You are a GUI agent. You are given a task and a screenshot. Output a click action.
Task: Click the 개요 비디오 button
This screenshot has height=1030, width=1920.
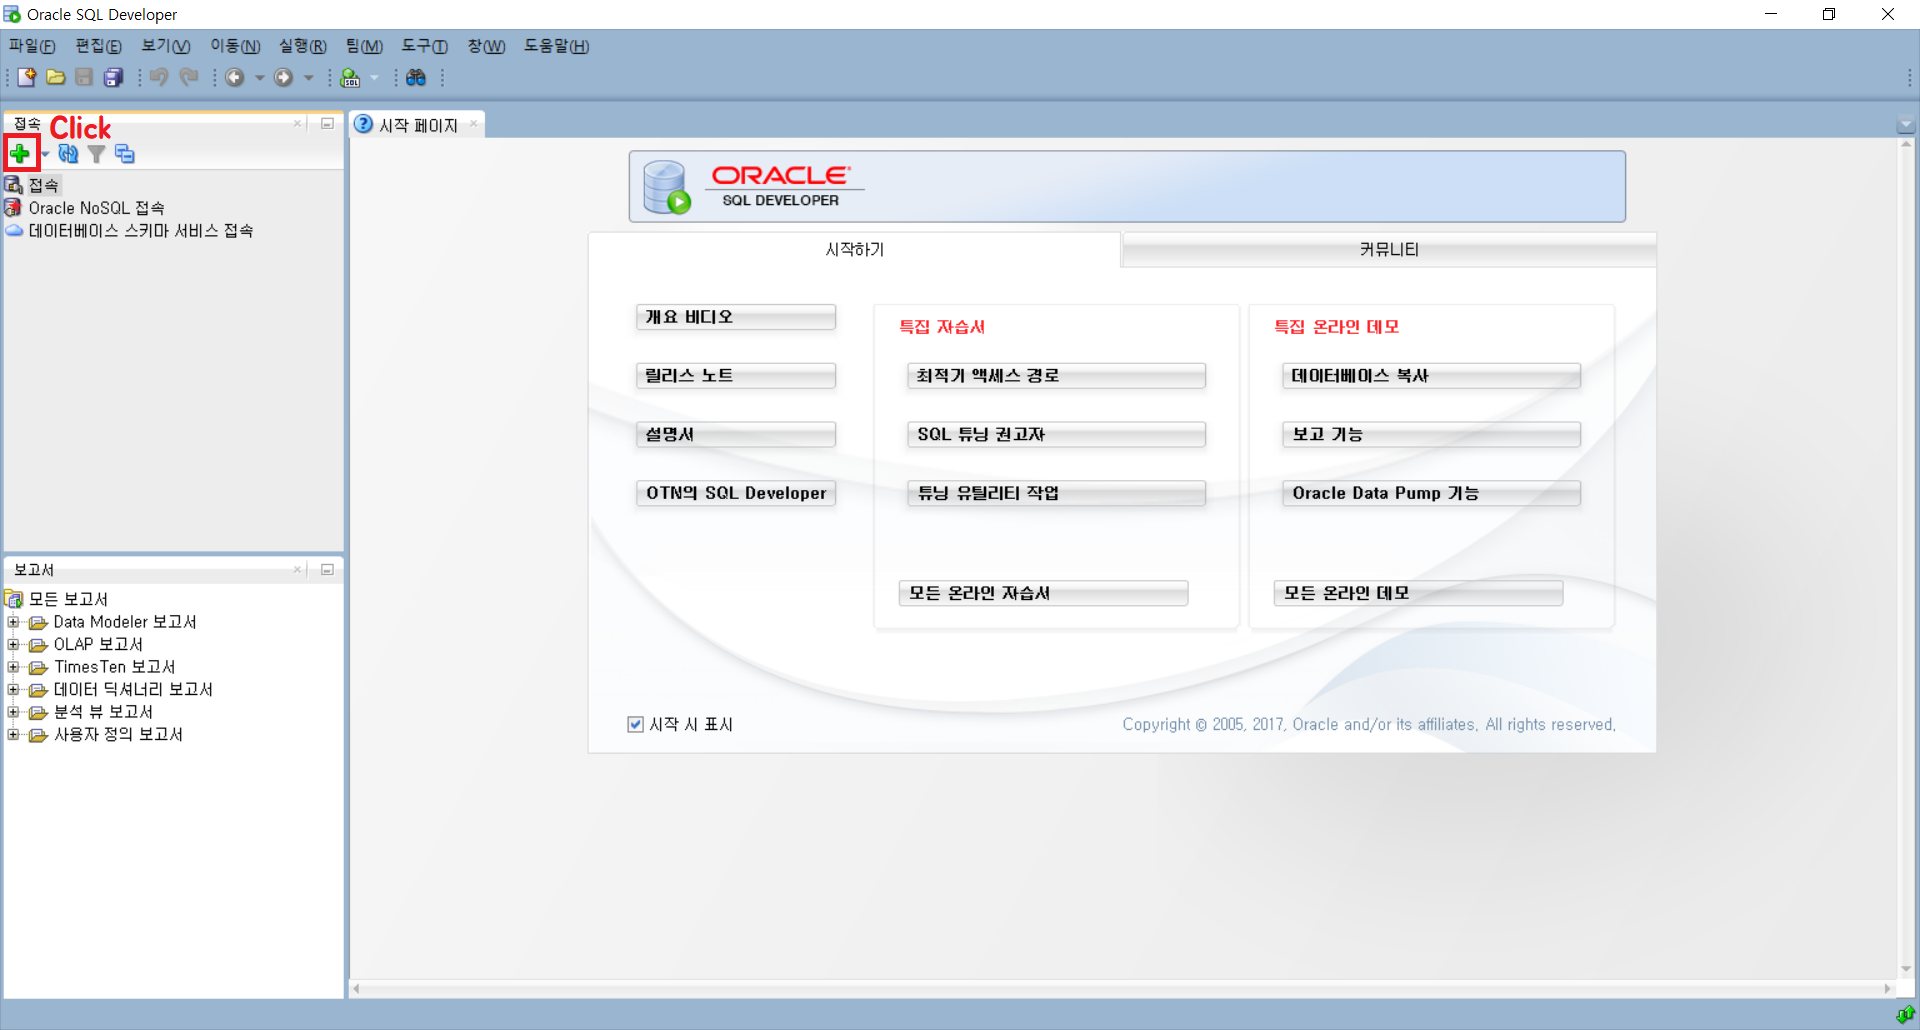click(736, 317)
